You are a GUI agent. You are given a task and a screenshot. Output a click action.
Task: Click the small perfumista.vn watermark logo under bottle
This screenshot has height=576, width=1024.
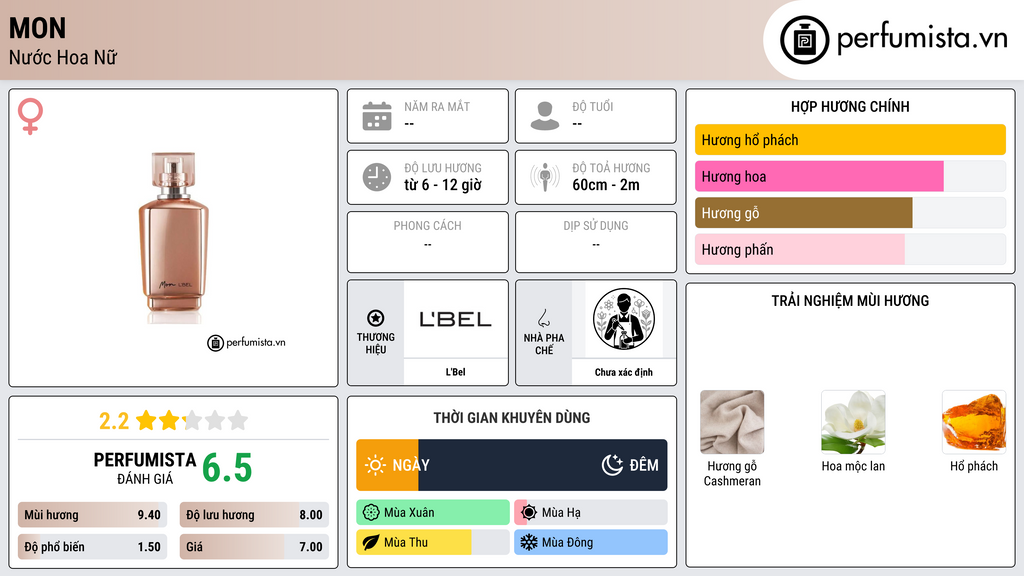tap(246, 342)
